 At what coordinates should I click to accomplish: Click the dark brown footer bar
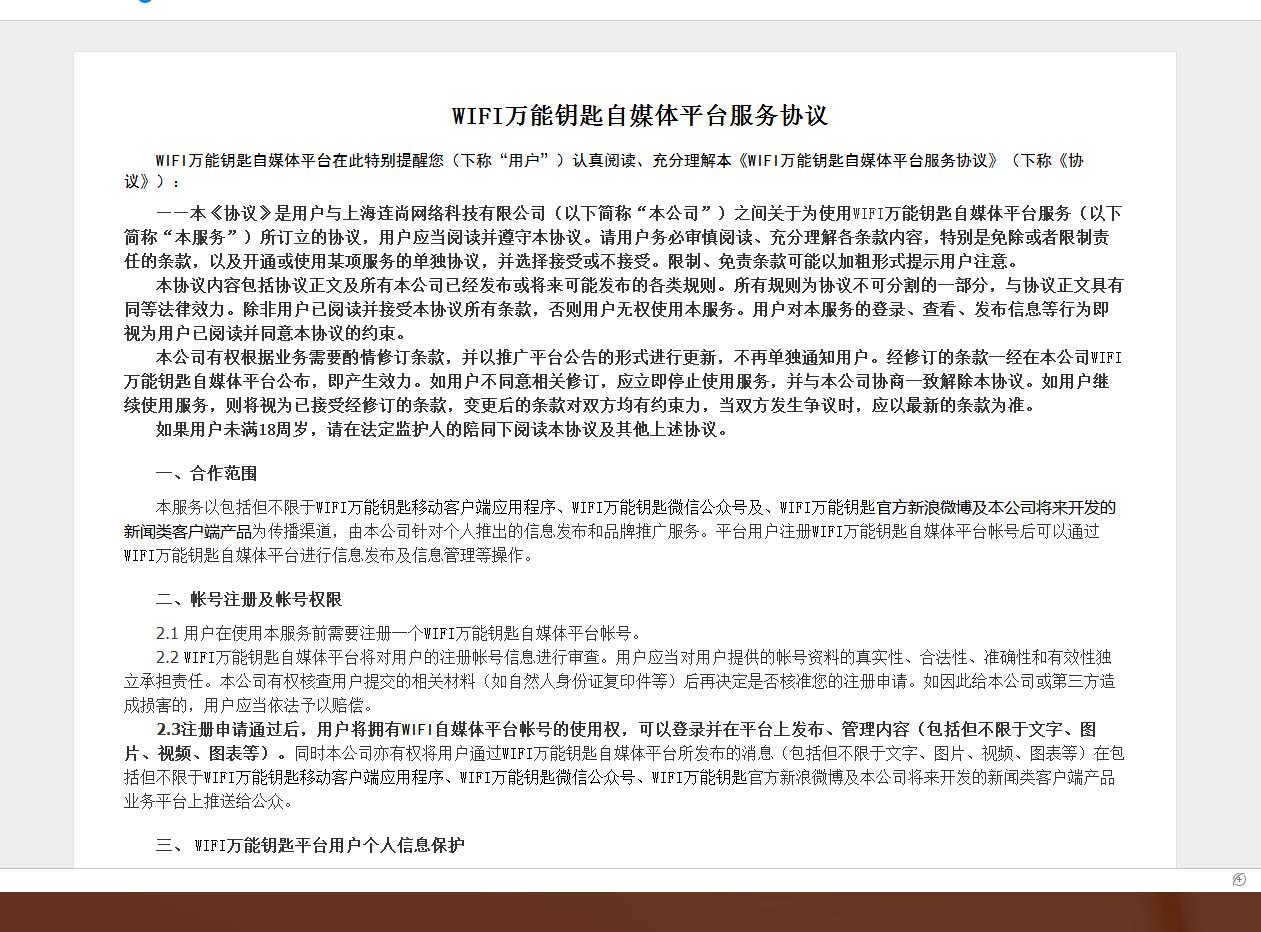click(630, 910)
